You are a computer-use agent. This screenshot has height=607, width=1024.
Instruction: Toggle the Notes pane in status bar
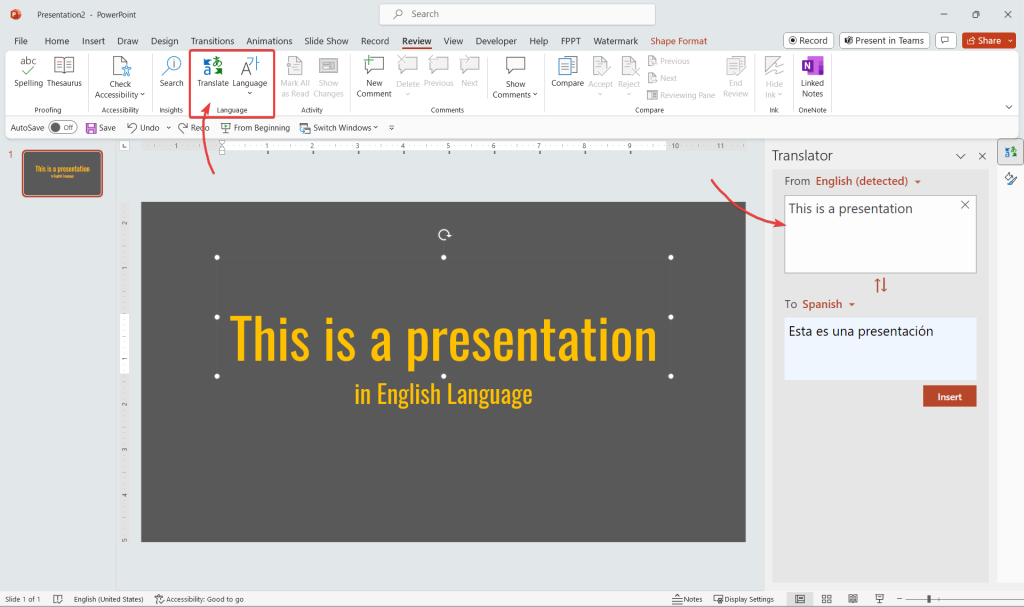click(686, 599)
